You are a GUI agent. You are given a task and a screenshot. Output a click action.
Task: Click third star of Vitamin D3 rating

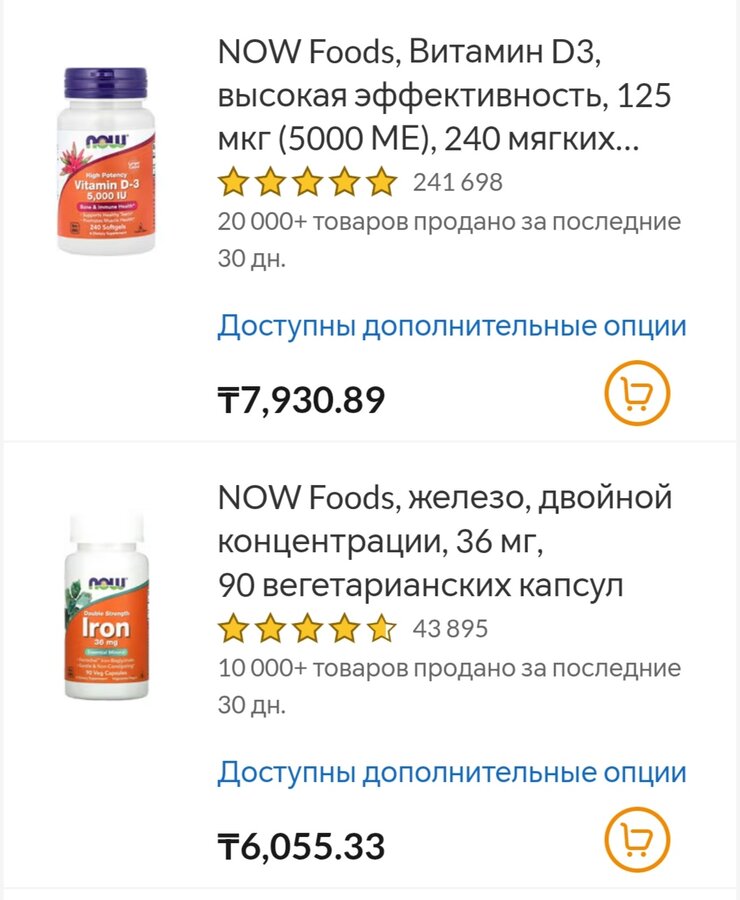[307, 182]
